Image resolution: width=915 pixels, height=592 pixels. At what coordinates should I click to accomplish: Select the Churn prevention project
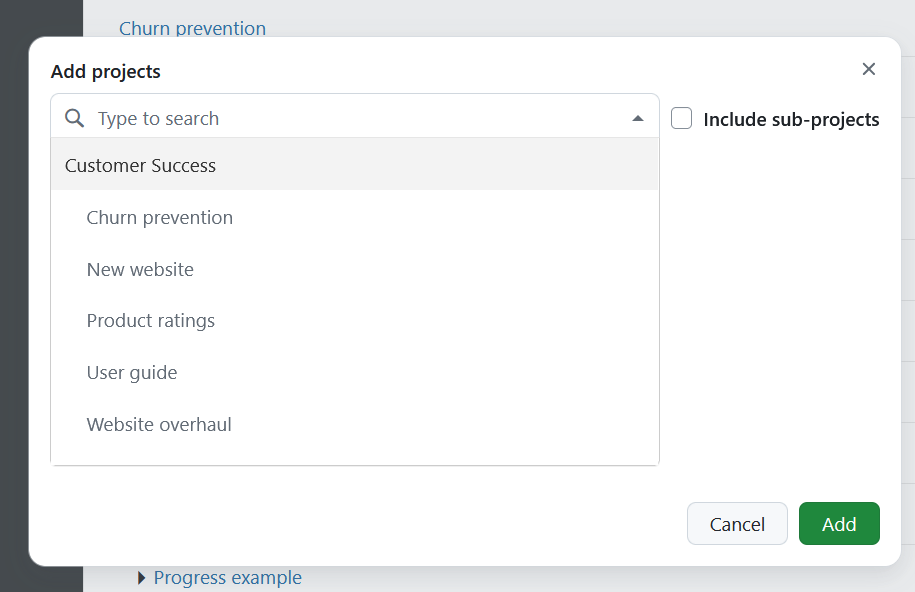159,217
